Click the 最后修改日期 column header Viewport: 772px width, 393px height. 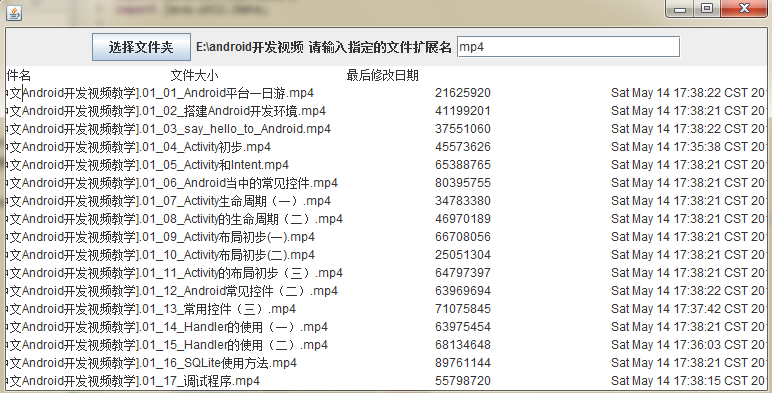tap(383, 75)
